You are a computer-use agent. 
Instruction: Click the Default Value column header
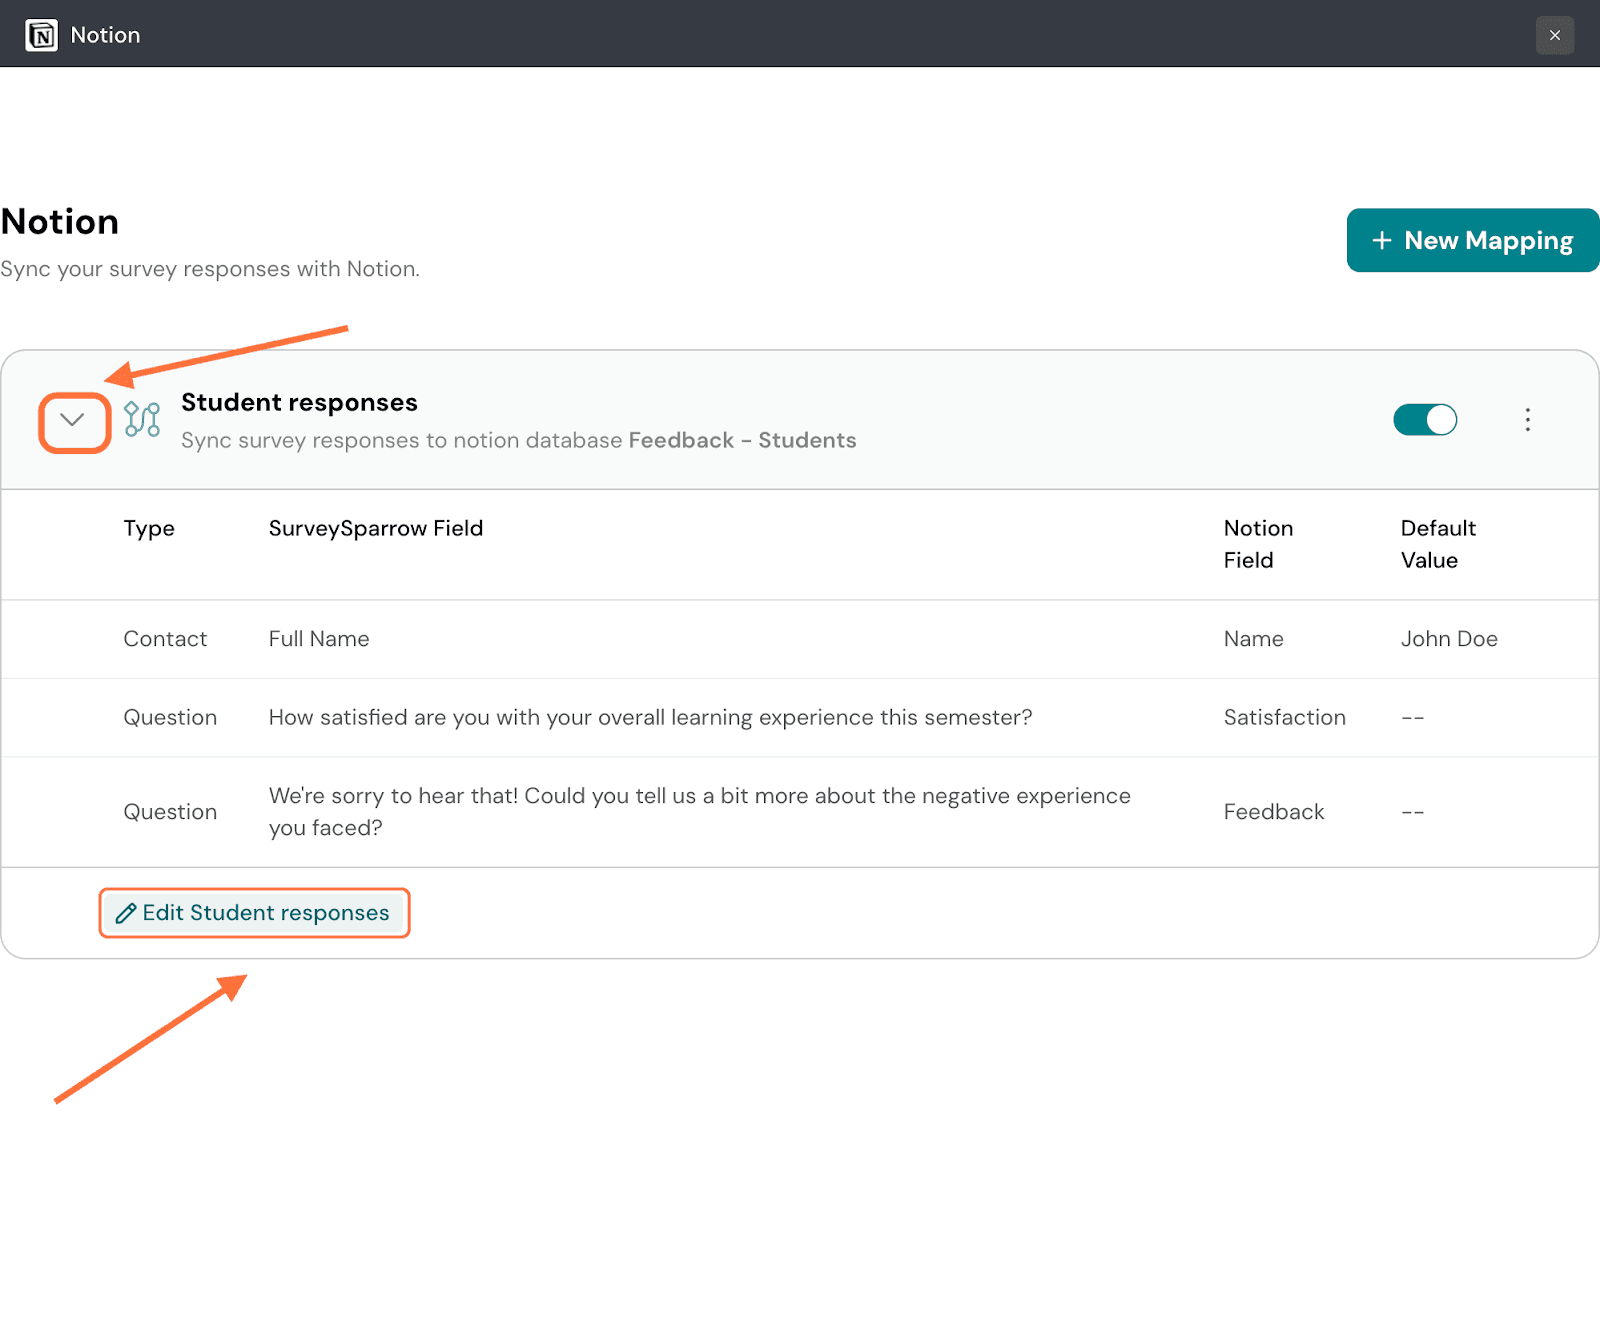coord(1437,544)
